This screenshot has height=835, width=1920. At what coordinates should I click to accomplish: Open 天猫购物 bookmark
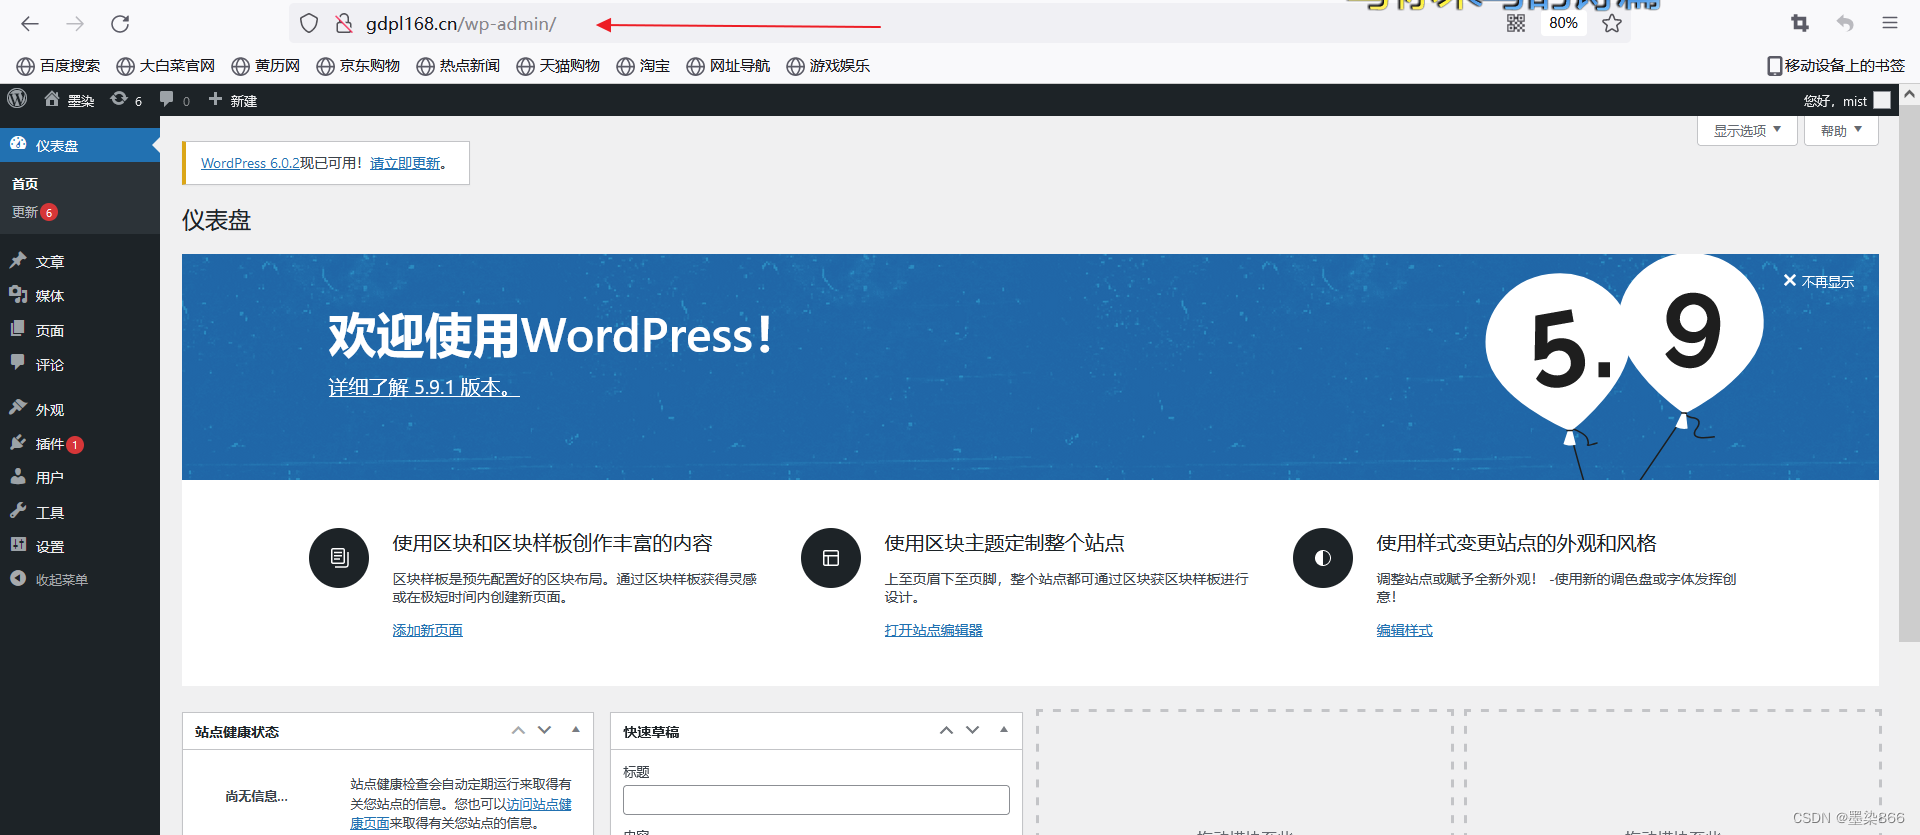point(558,66)
